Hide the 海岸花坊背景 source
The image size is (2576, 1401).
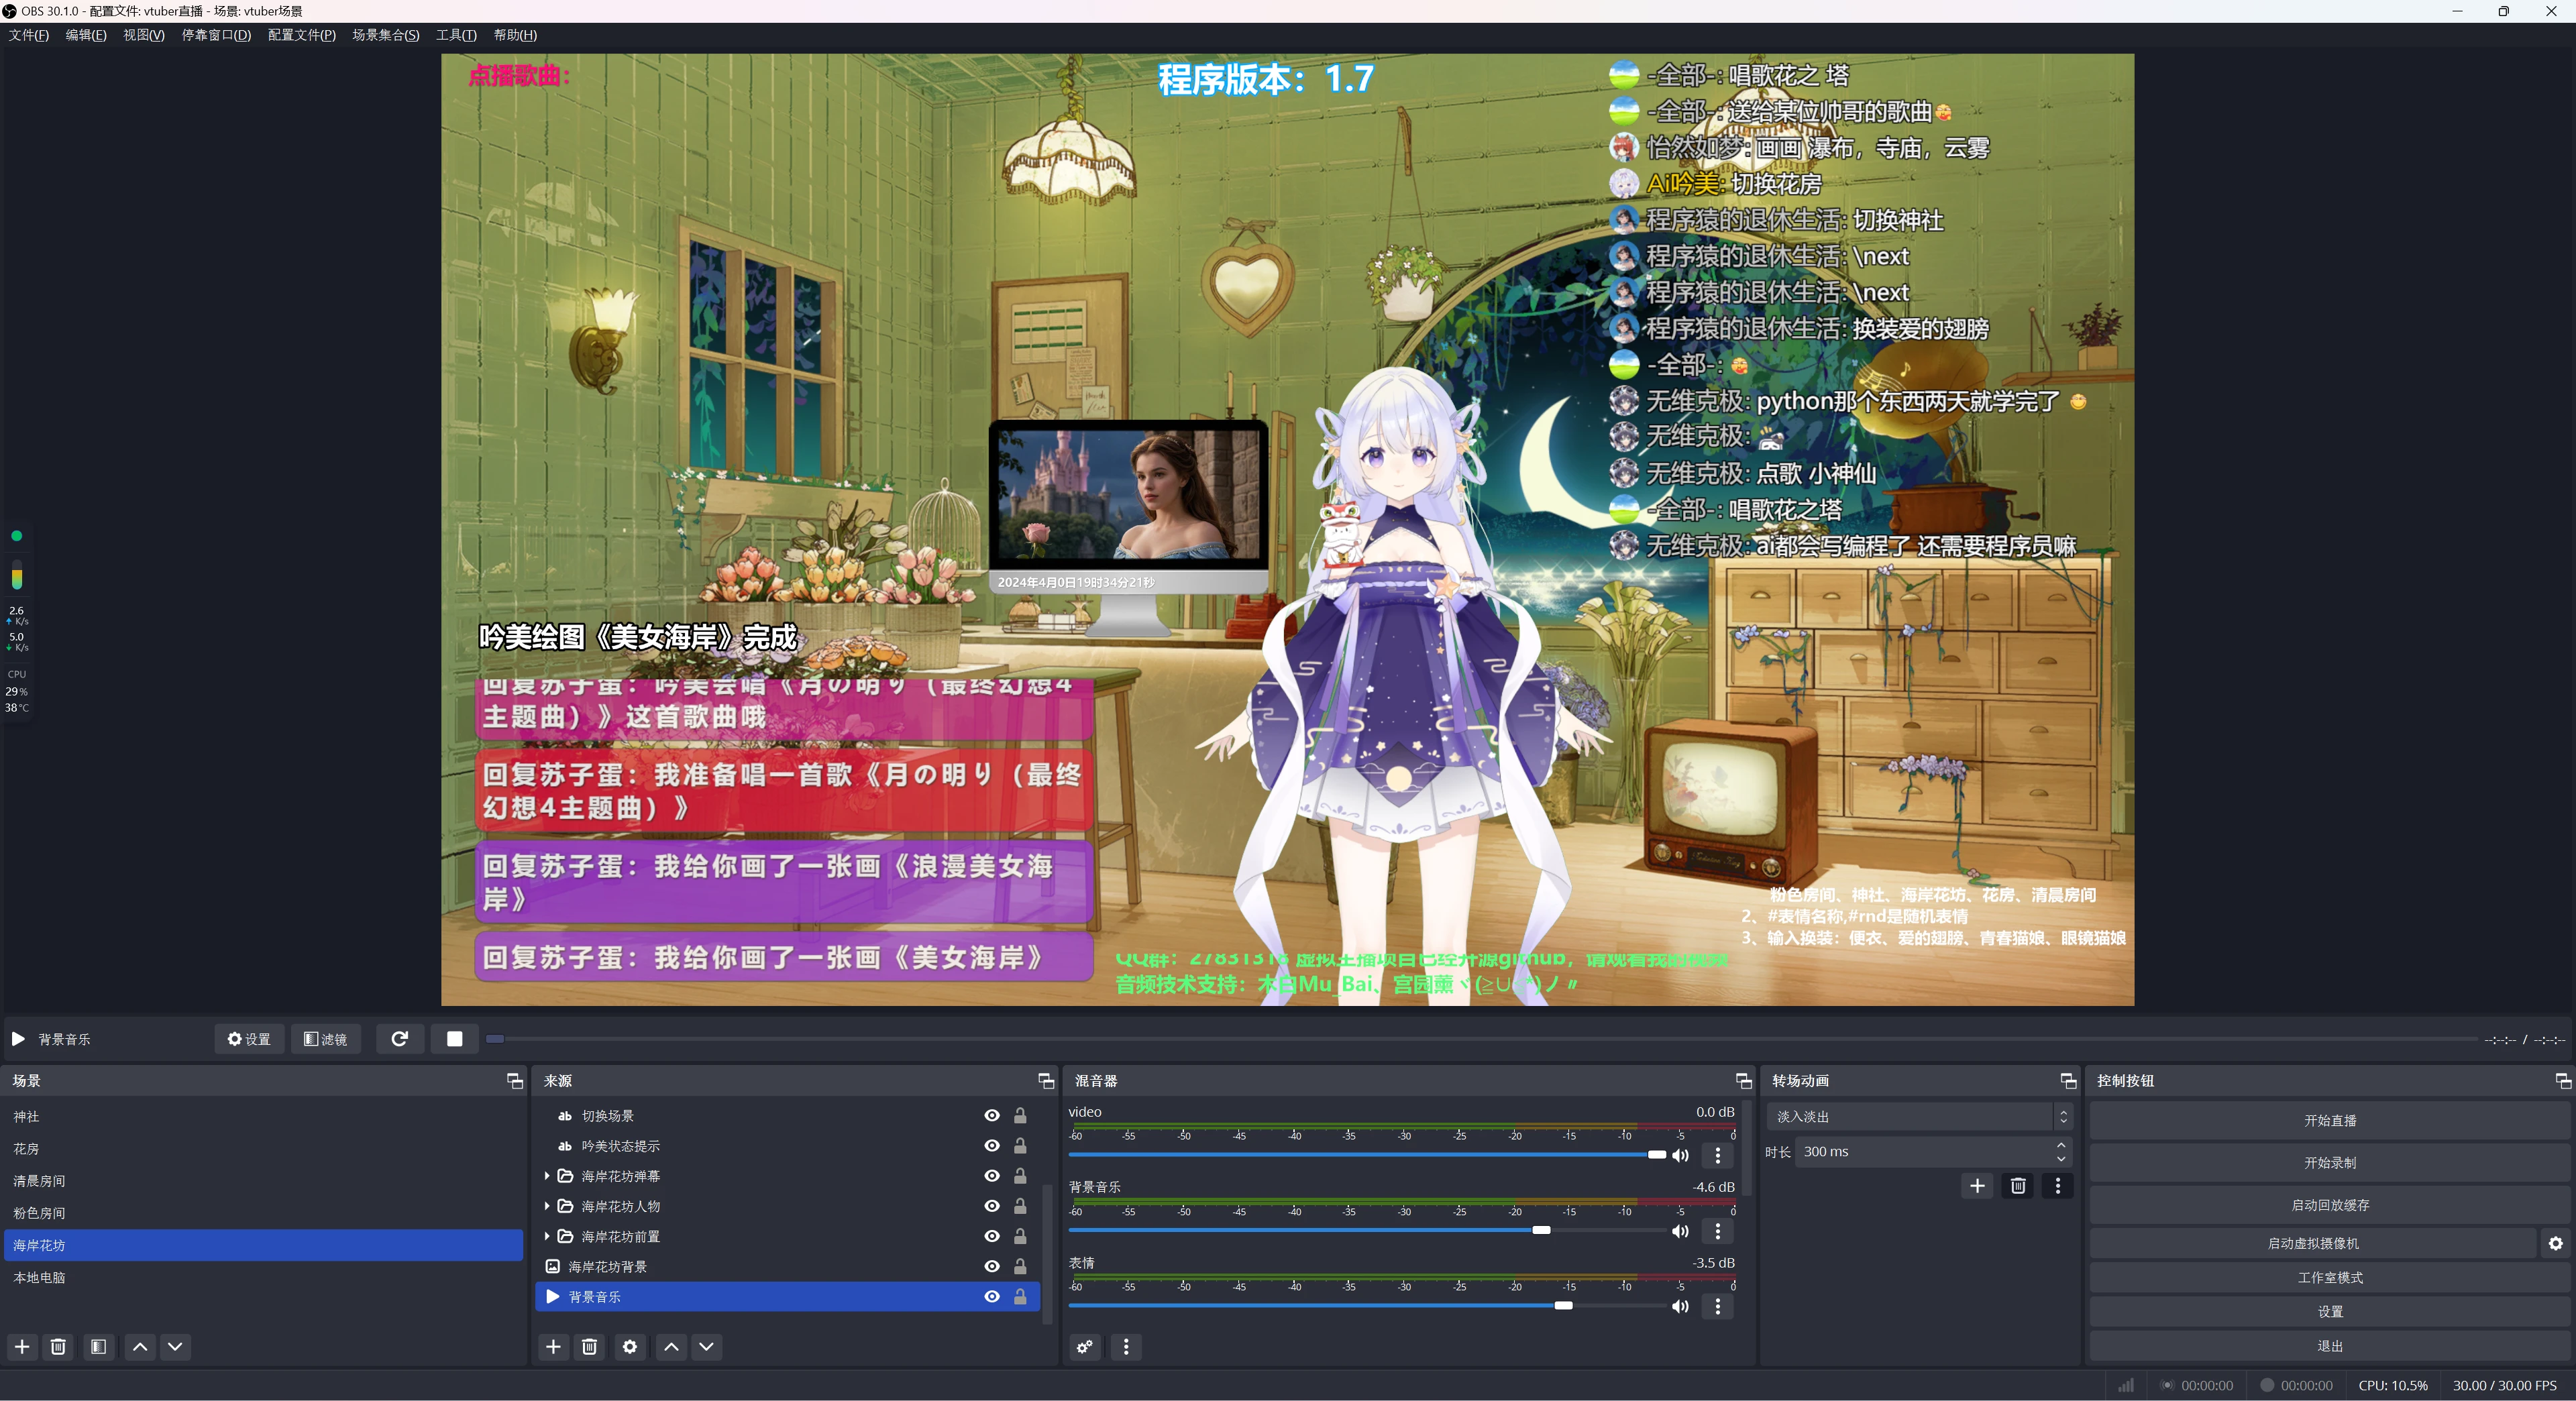coord(991,1265)
